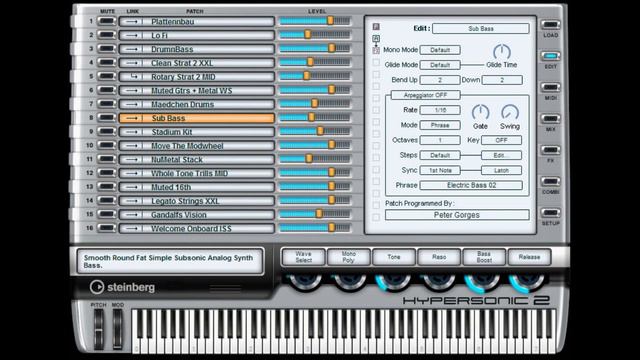Screen dimensions: 640x360
Task: Click the Bend Down value field
Action: coord(502,80)
